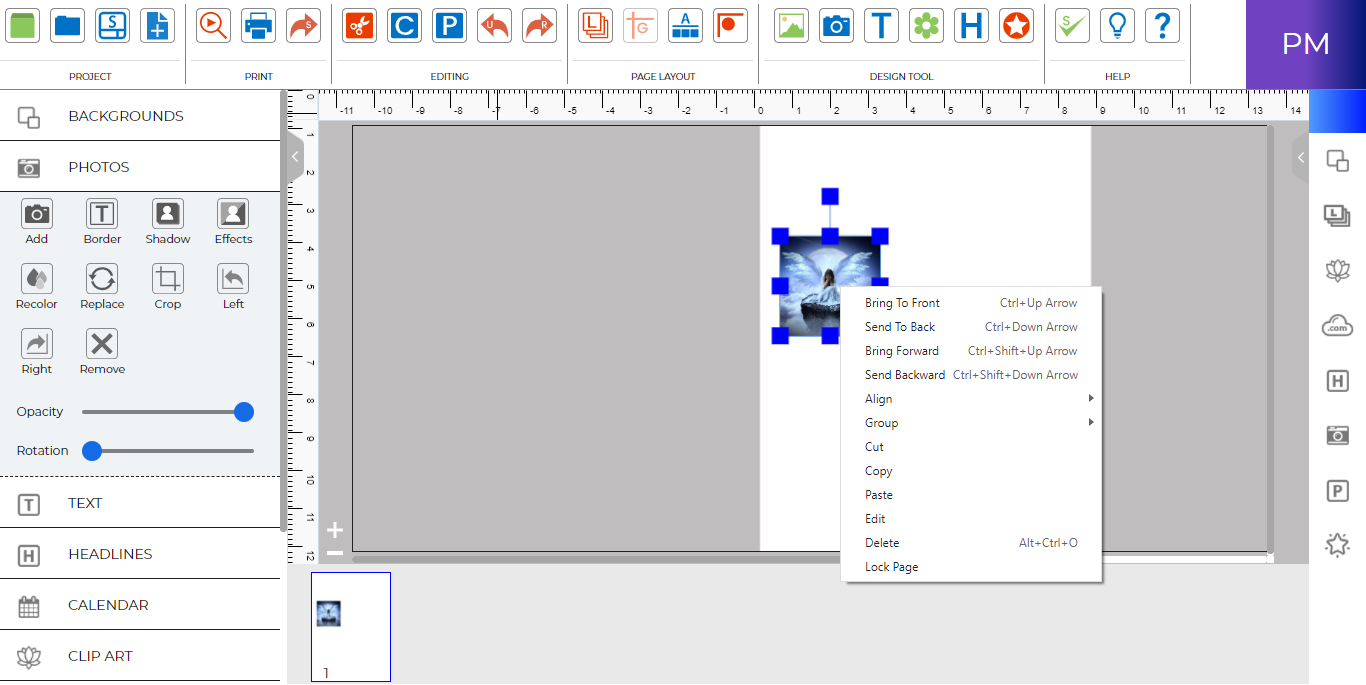Viewport: 1366px width, 685px height.
Task: Click the Border photo tool
Action: [102, 222]
